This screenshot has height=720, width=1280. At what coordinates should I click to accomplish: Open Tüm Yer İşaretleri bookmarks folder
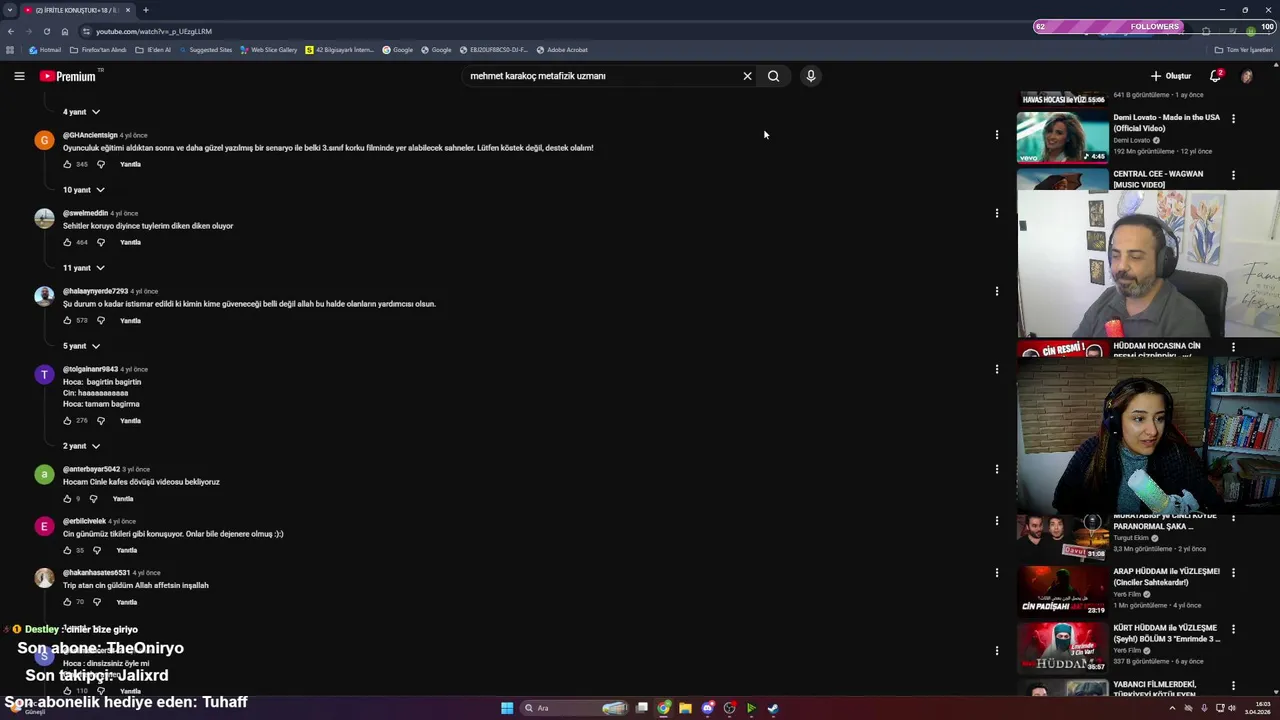point(1244,50)
